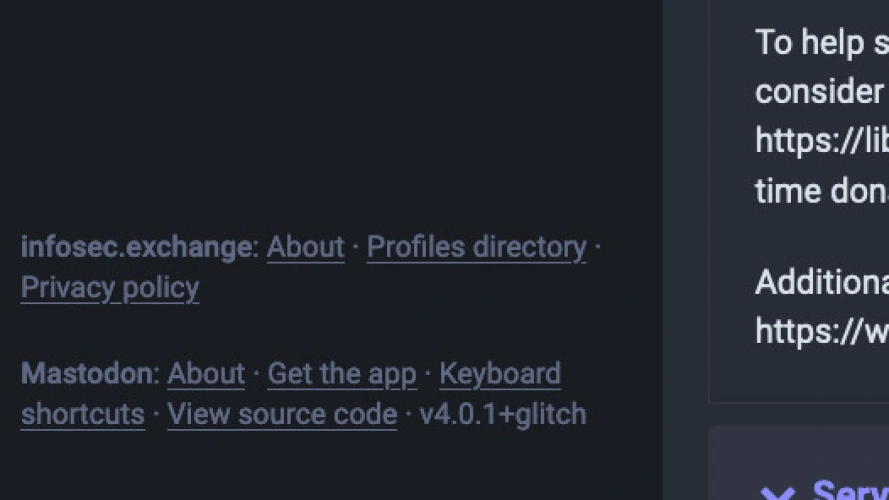
Task: Click the line starting with "Additiona"
Action: (822, 282)
